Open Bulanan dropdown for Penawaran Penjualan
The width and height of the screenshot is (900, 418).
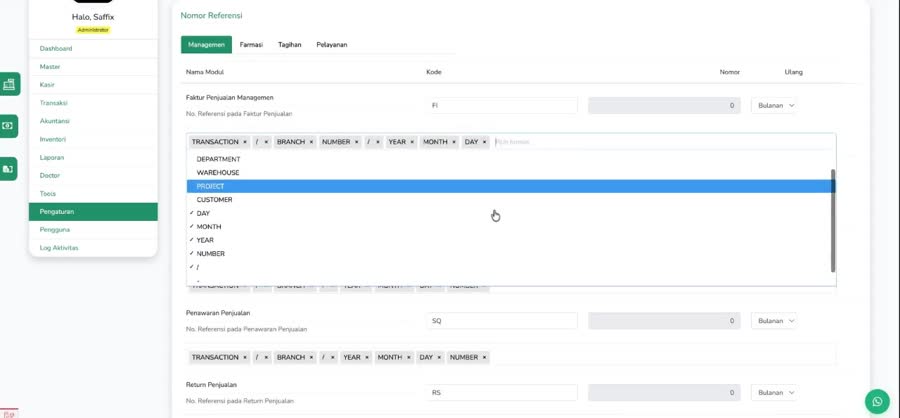(x=773, y=321)
